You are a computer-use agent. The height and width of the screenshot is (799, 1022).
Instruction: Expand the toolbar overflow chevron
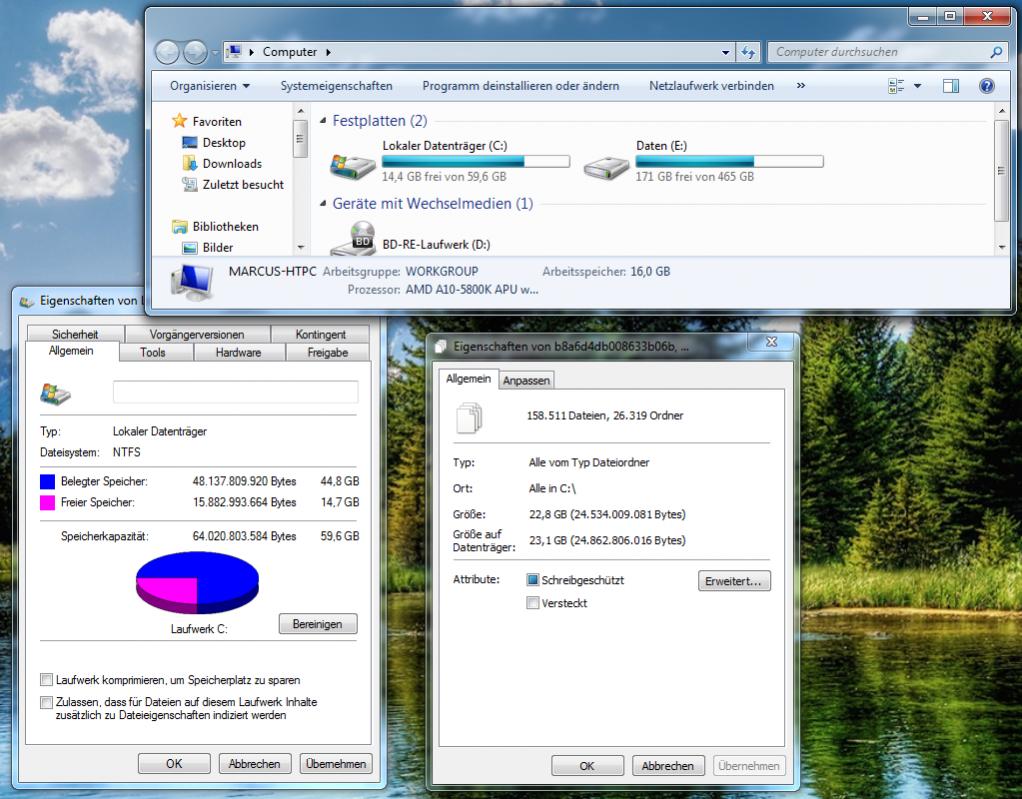point(800,85)
